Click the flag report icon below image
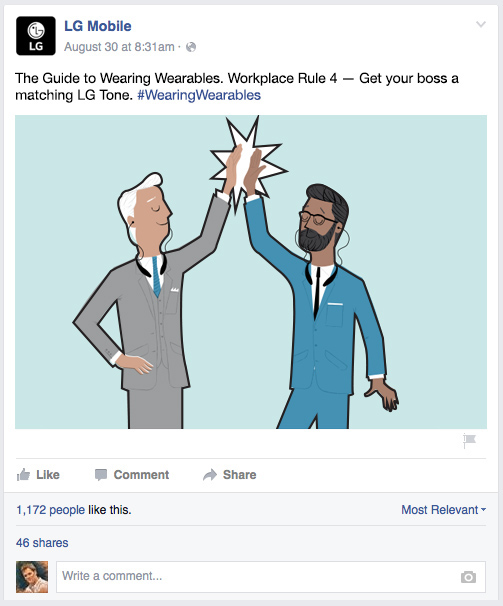 pos(469,441)
